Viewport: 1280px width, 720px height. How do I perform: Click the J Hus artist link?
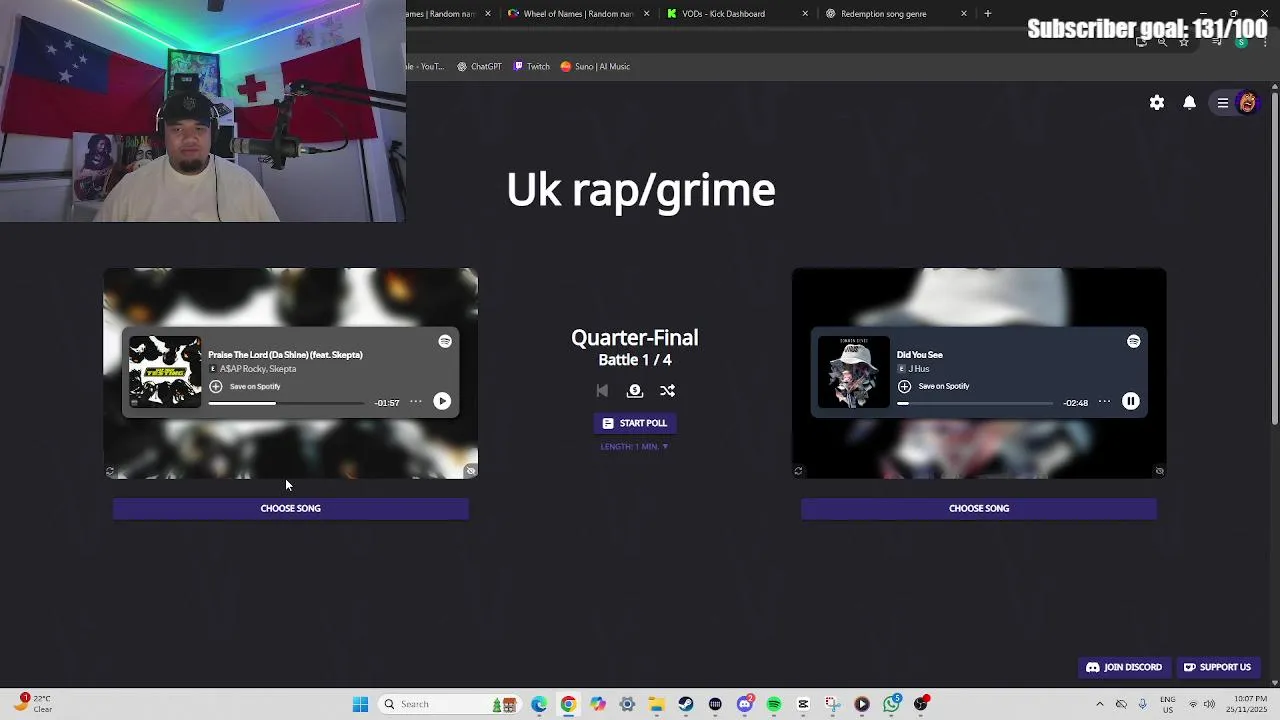pos(919,369)
